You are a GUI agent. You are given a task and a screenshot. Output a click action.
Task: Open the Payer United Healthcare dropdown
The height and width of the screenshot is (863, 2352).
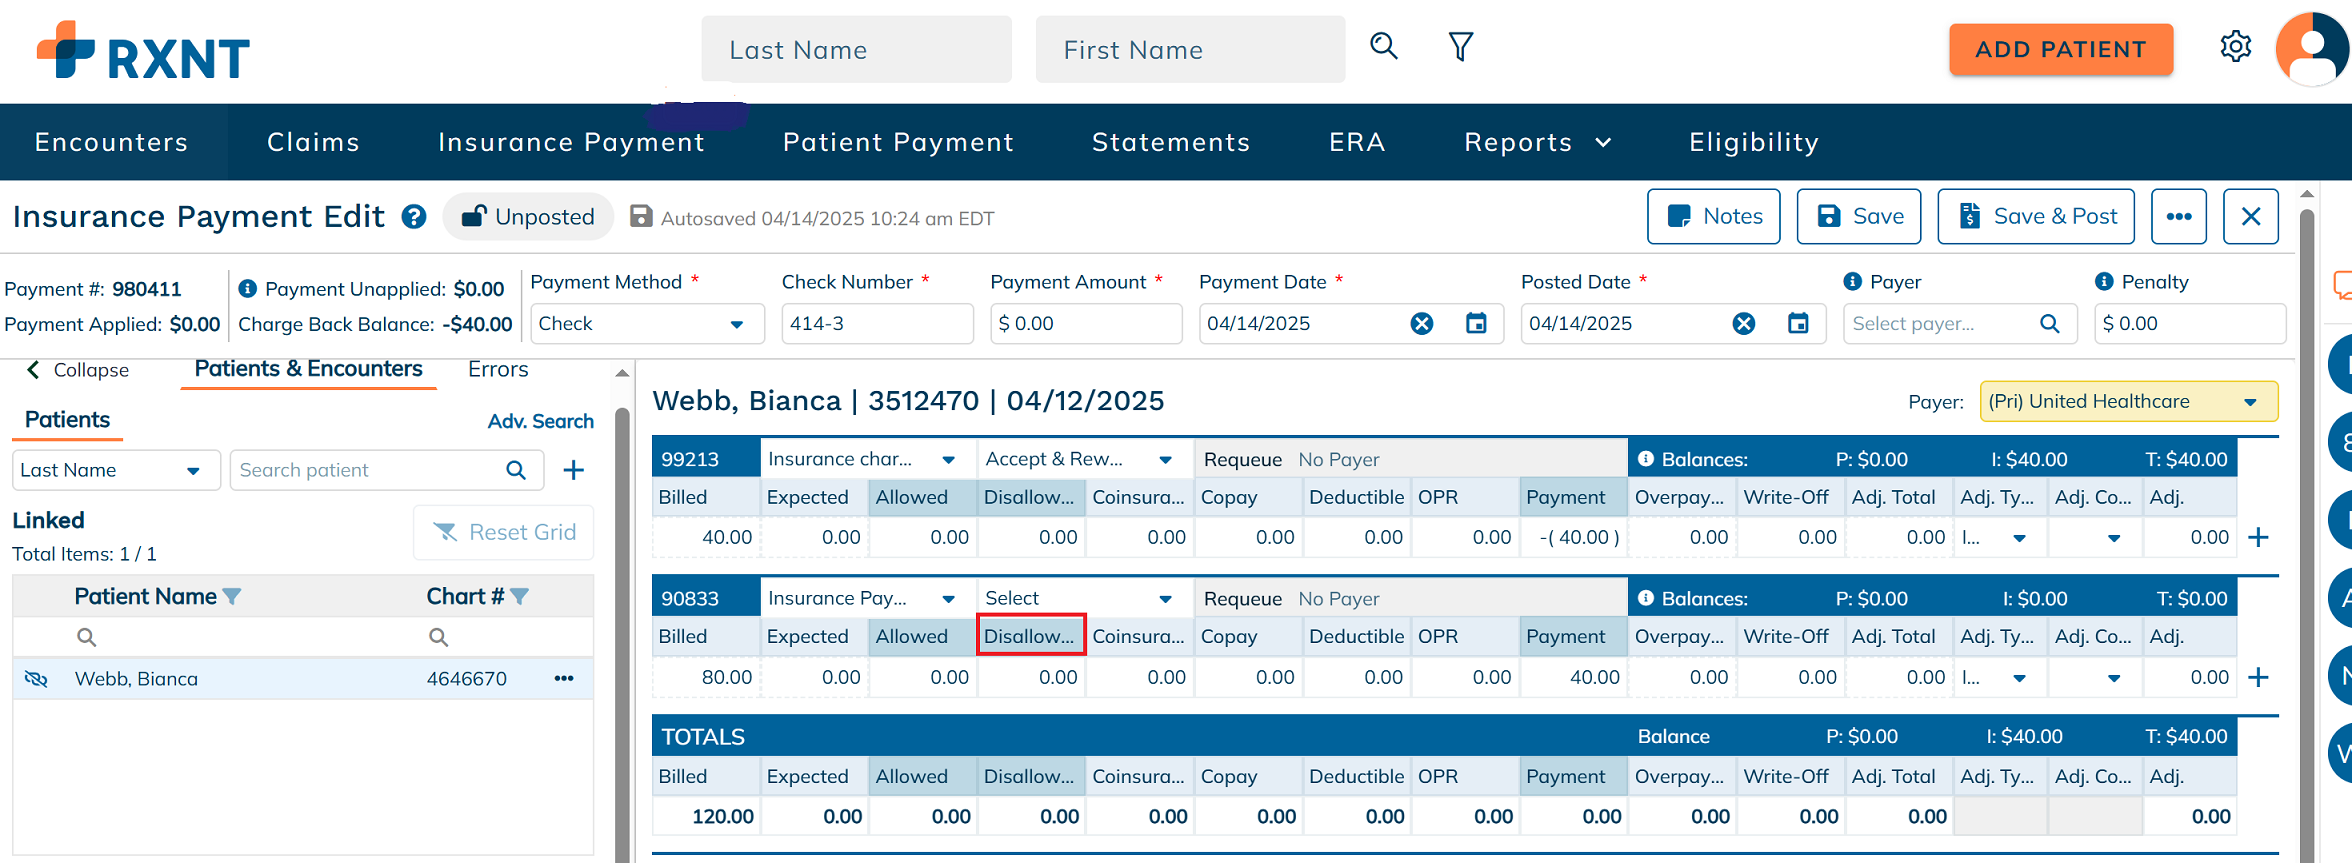pos(2129,401)
